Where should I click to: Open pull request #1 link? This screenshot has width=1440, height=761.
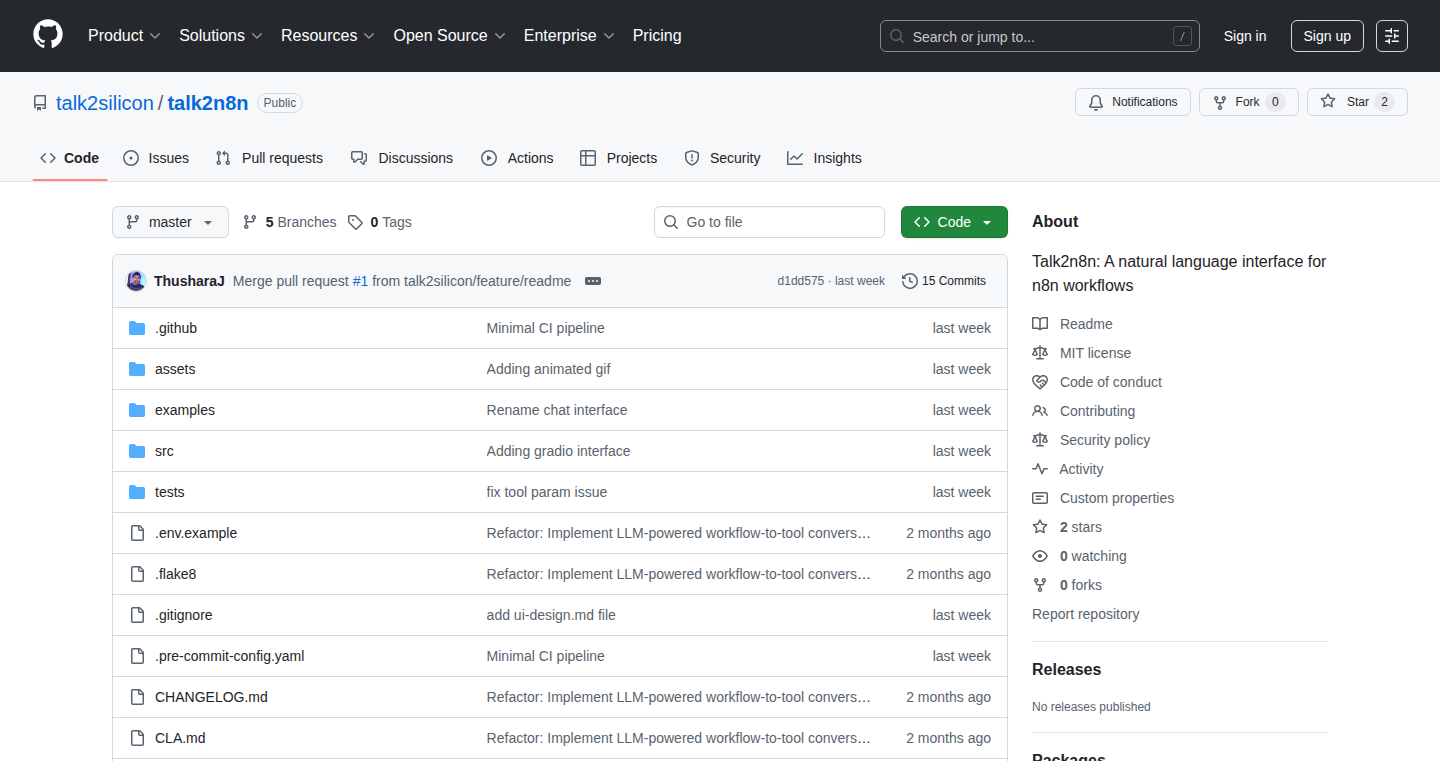[x=360, y=281]
